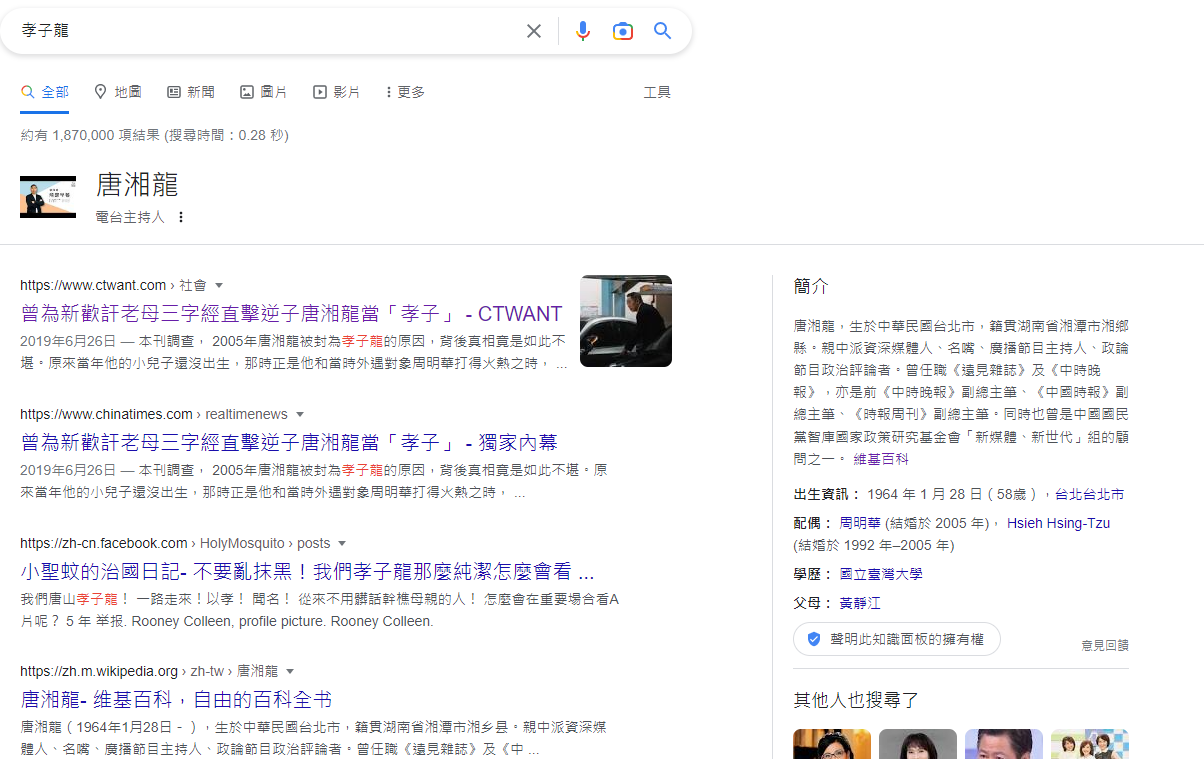The image size is (1204, 759).
Task: Switch to the 新聞 tab
Action: [190, 92]
